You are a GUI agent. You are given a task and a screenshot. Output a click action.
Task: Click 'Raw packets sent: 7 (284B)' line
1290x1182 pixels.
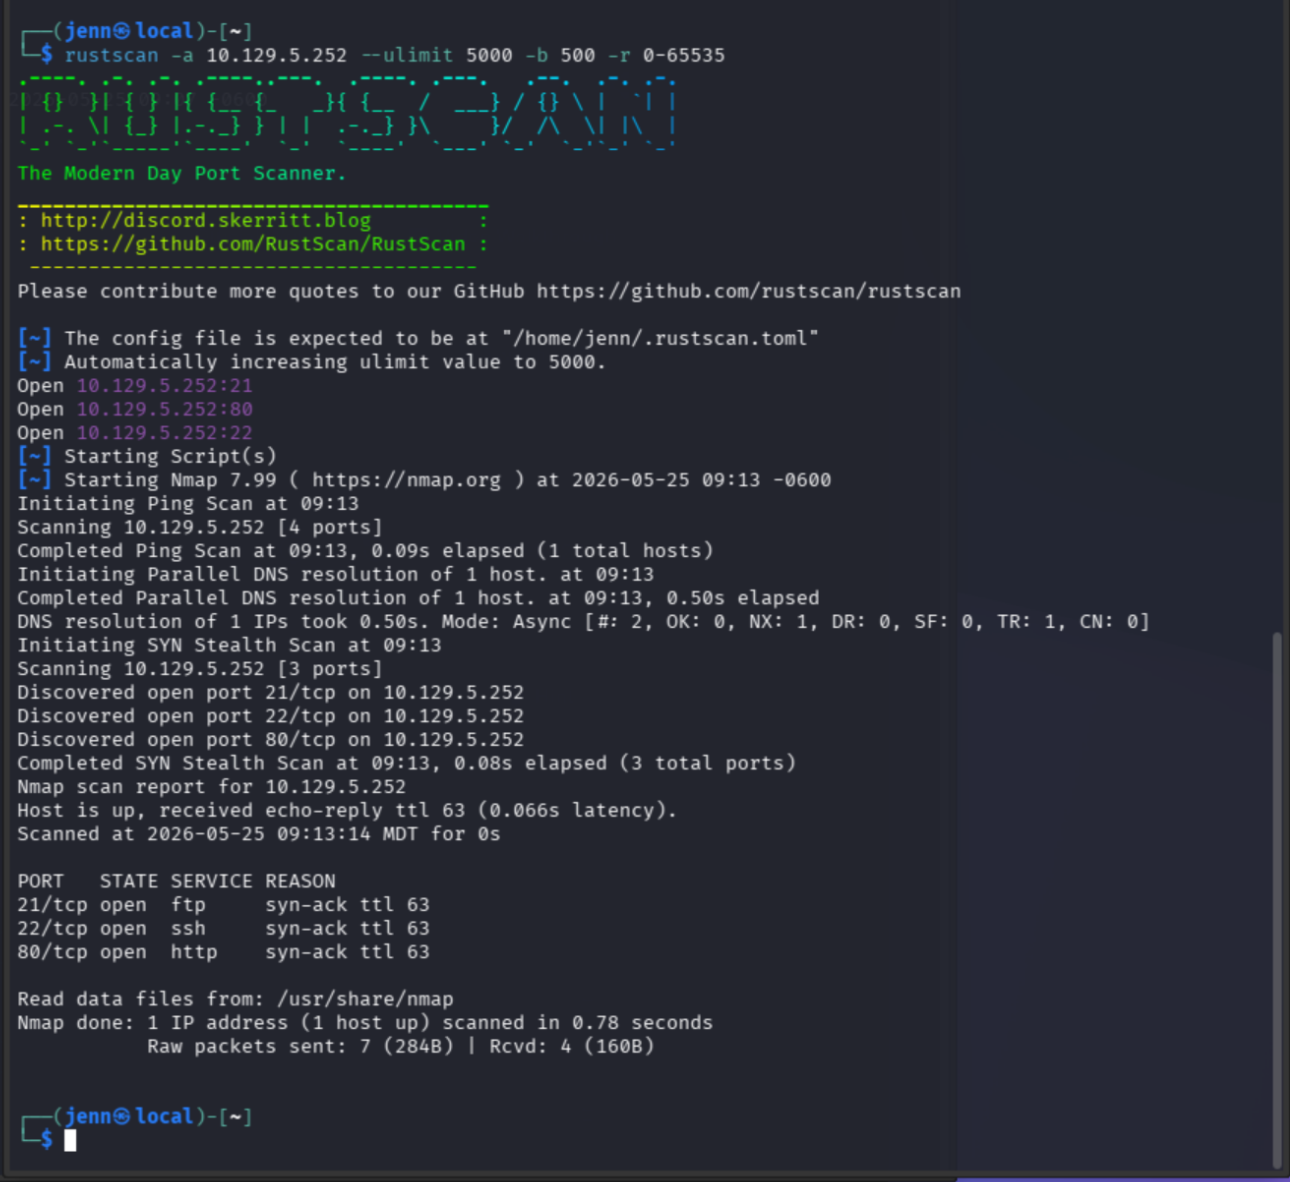click(x=400, y=1047)
